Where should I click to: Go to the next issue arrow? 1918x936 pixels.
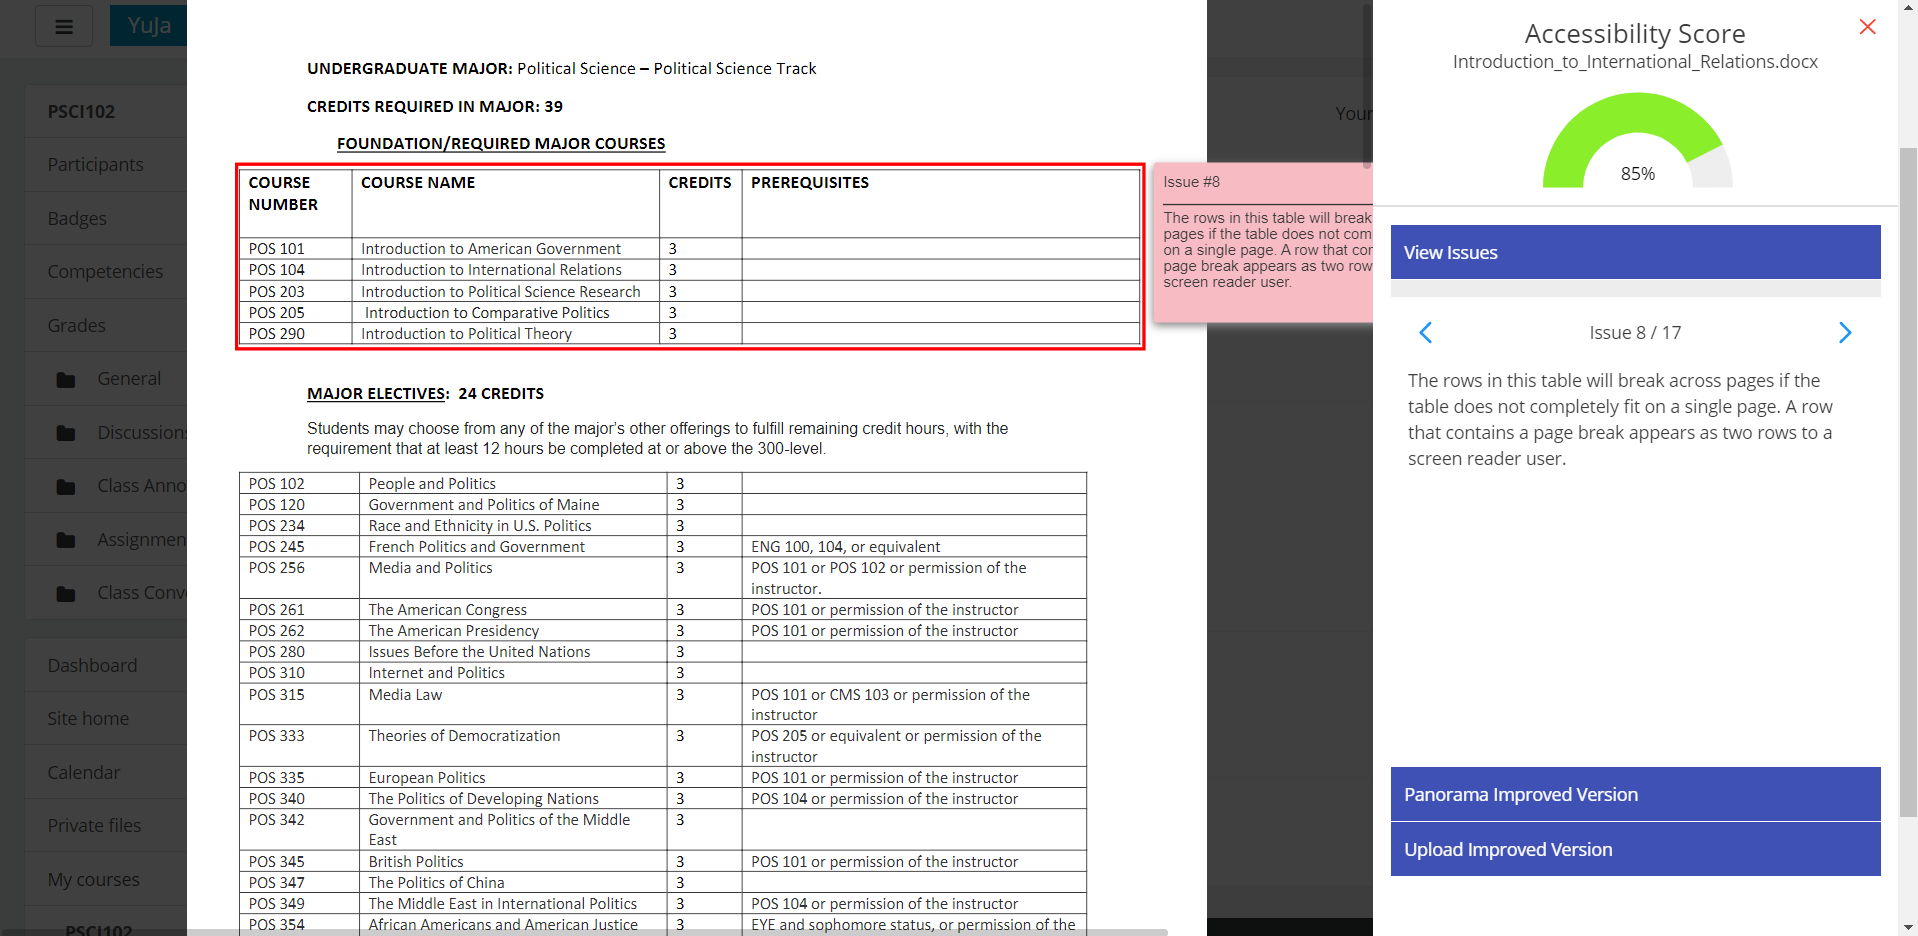coord(1845,333)
